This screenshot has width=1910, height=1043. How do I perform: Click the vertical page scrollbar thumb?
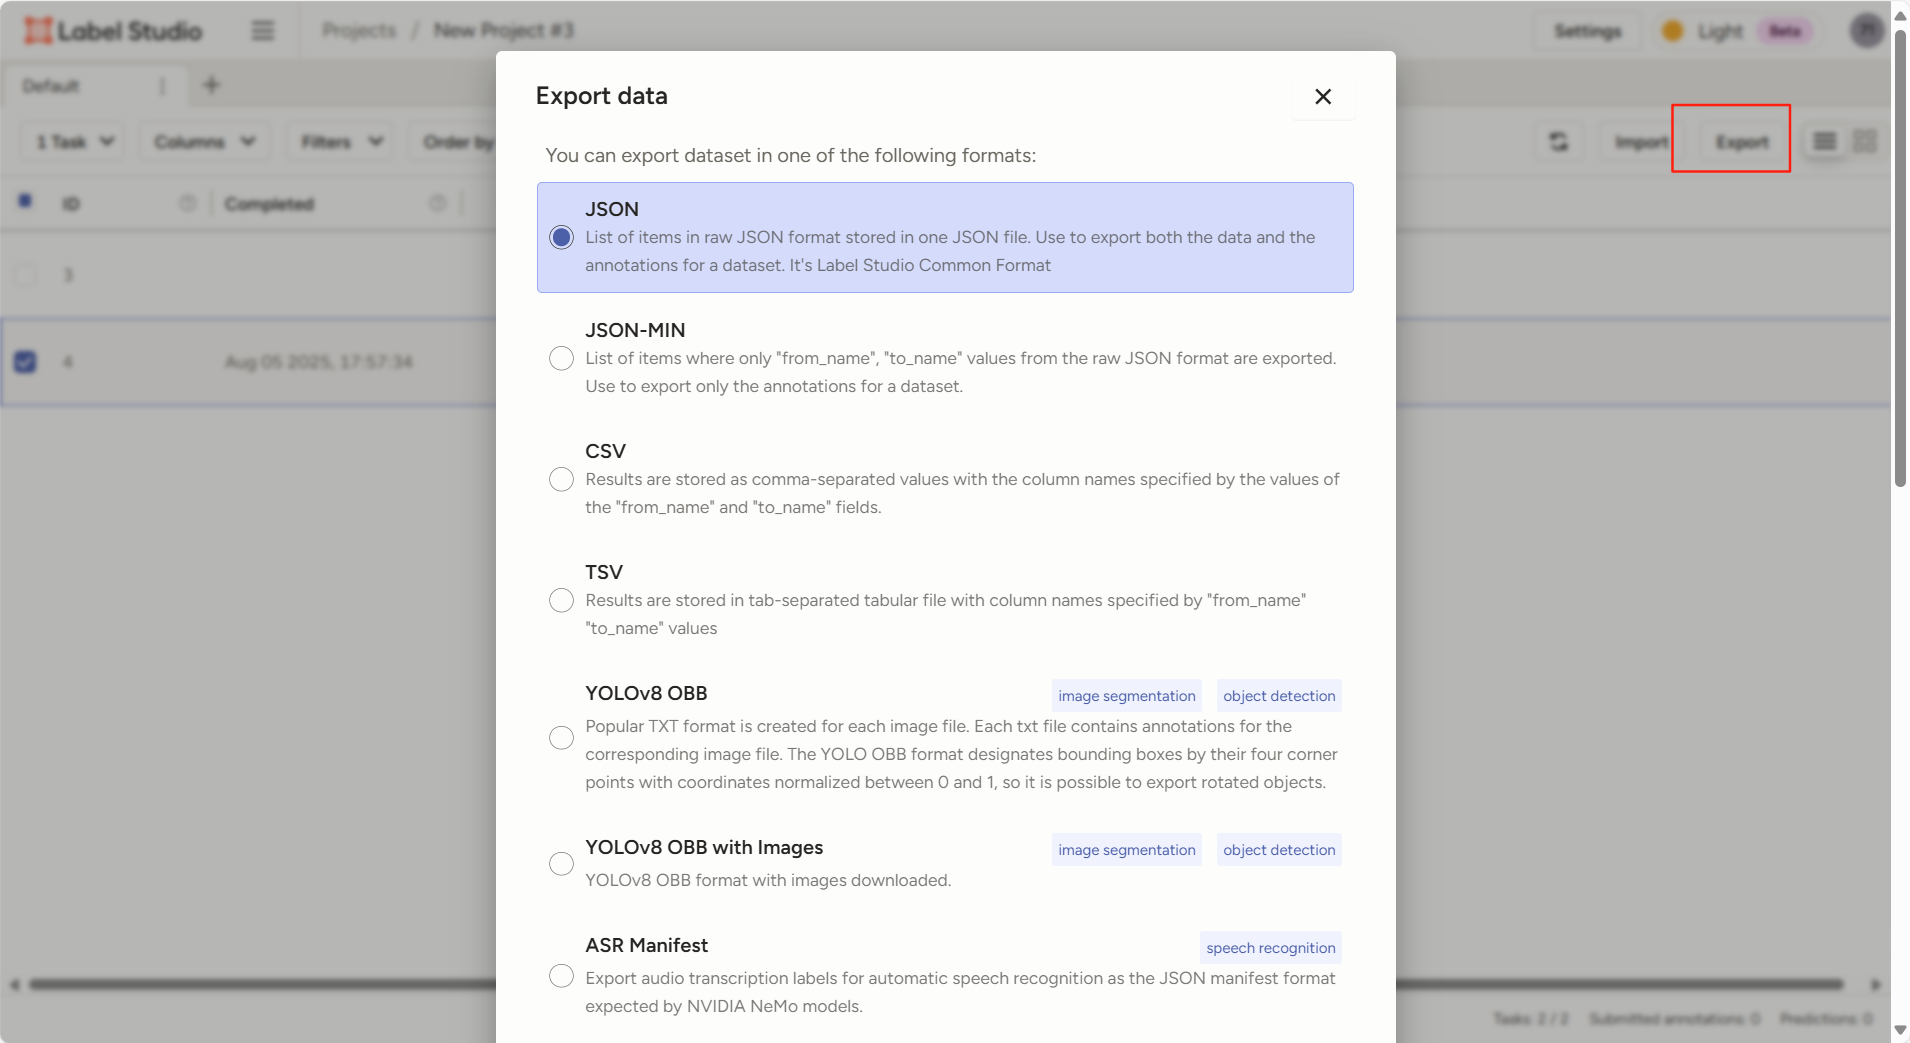coord(1900,258)
